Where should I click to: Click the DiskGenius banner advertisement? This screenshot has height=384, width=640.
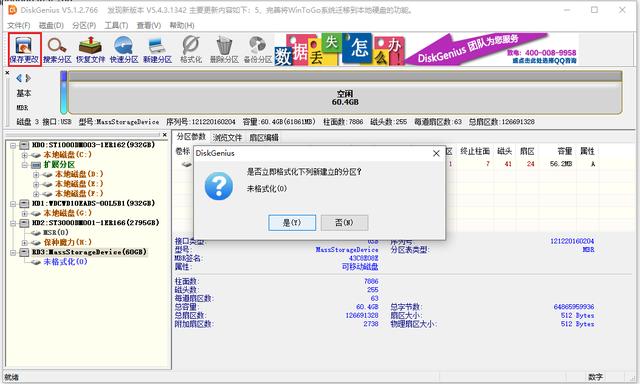click(x=427, y=49)
